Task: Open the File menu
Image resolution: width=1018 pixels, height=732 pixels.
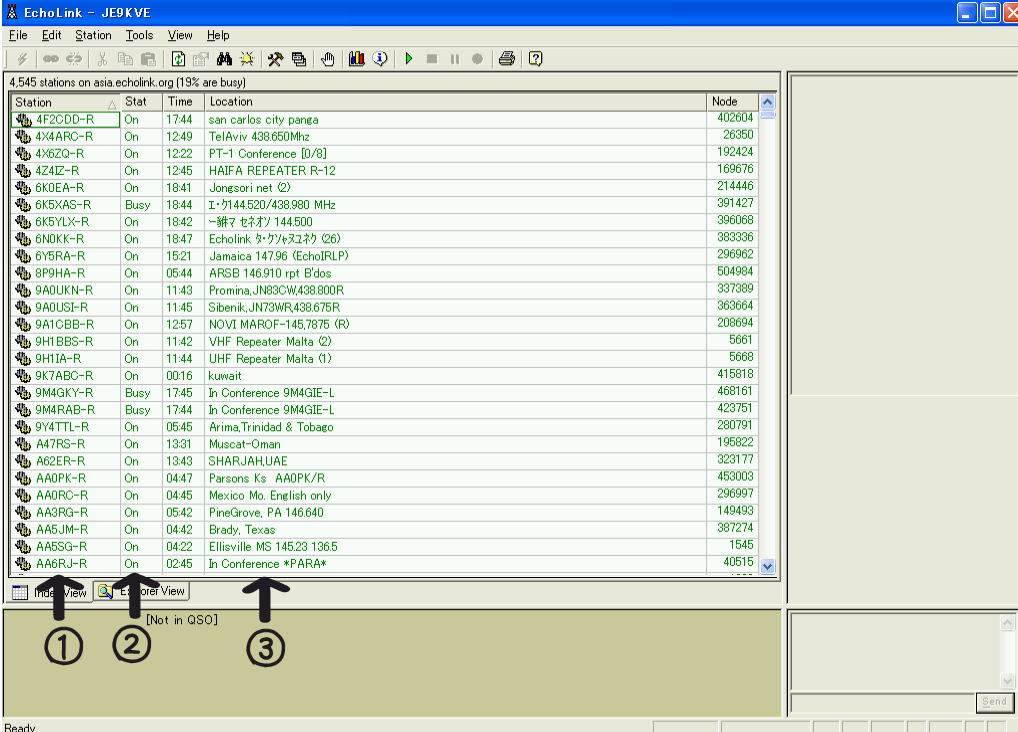Action: (18, 35)
